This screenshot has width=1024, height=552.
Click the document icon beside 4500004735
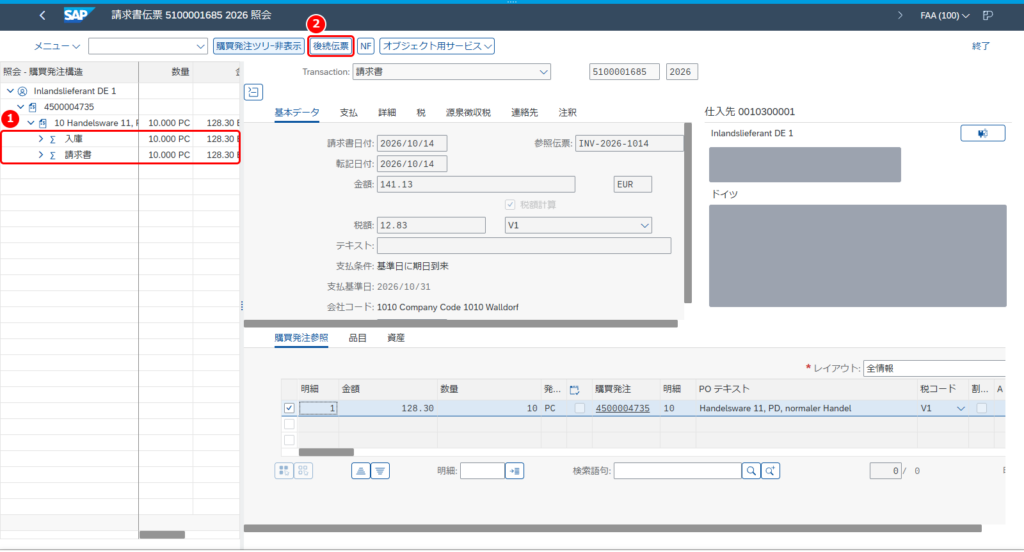tap(33, 107)
